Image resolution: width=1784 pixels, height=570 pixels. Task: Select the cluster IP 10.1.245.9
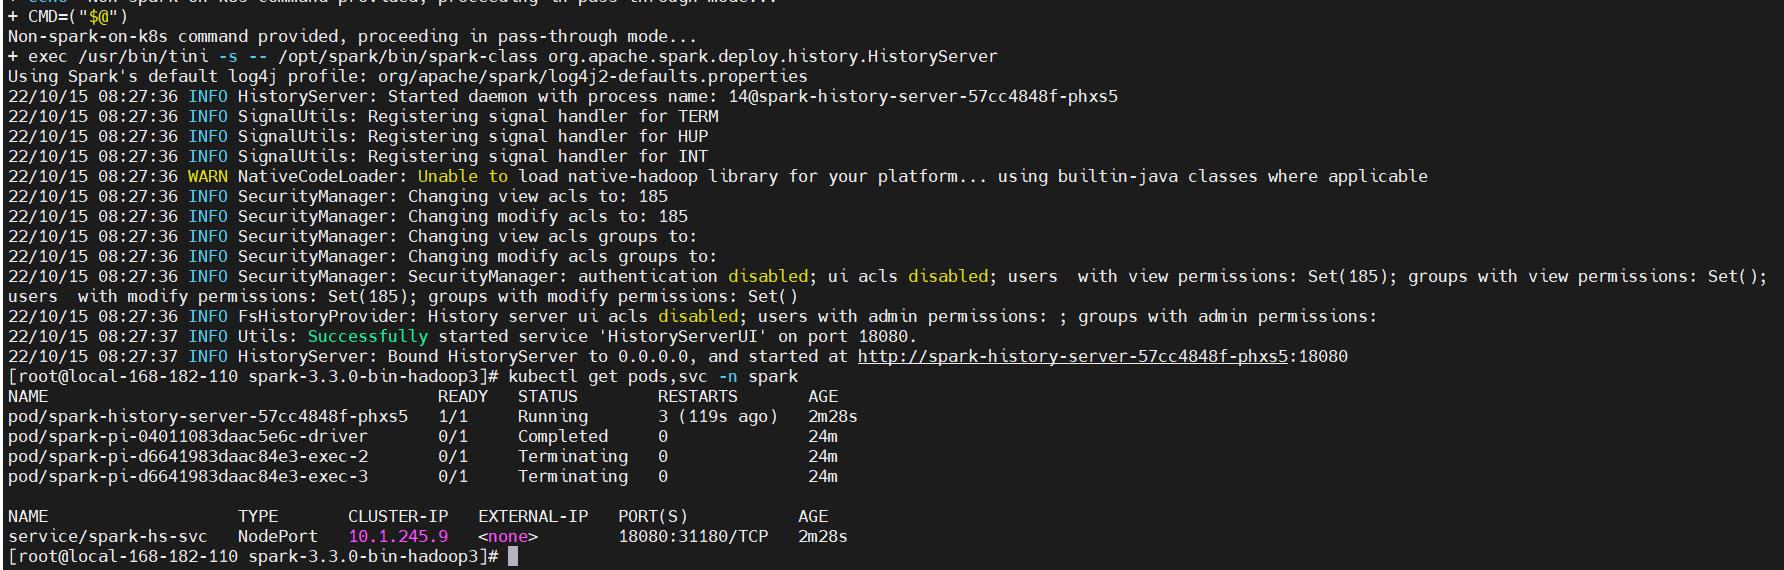(x=398, y=536)
